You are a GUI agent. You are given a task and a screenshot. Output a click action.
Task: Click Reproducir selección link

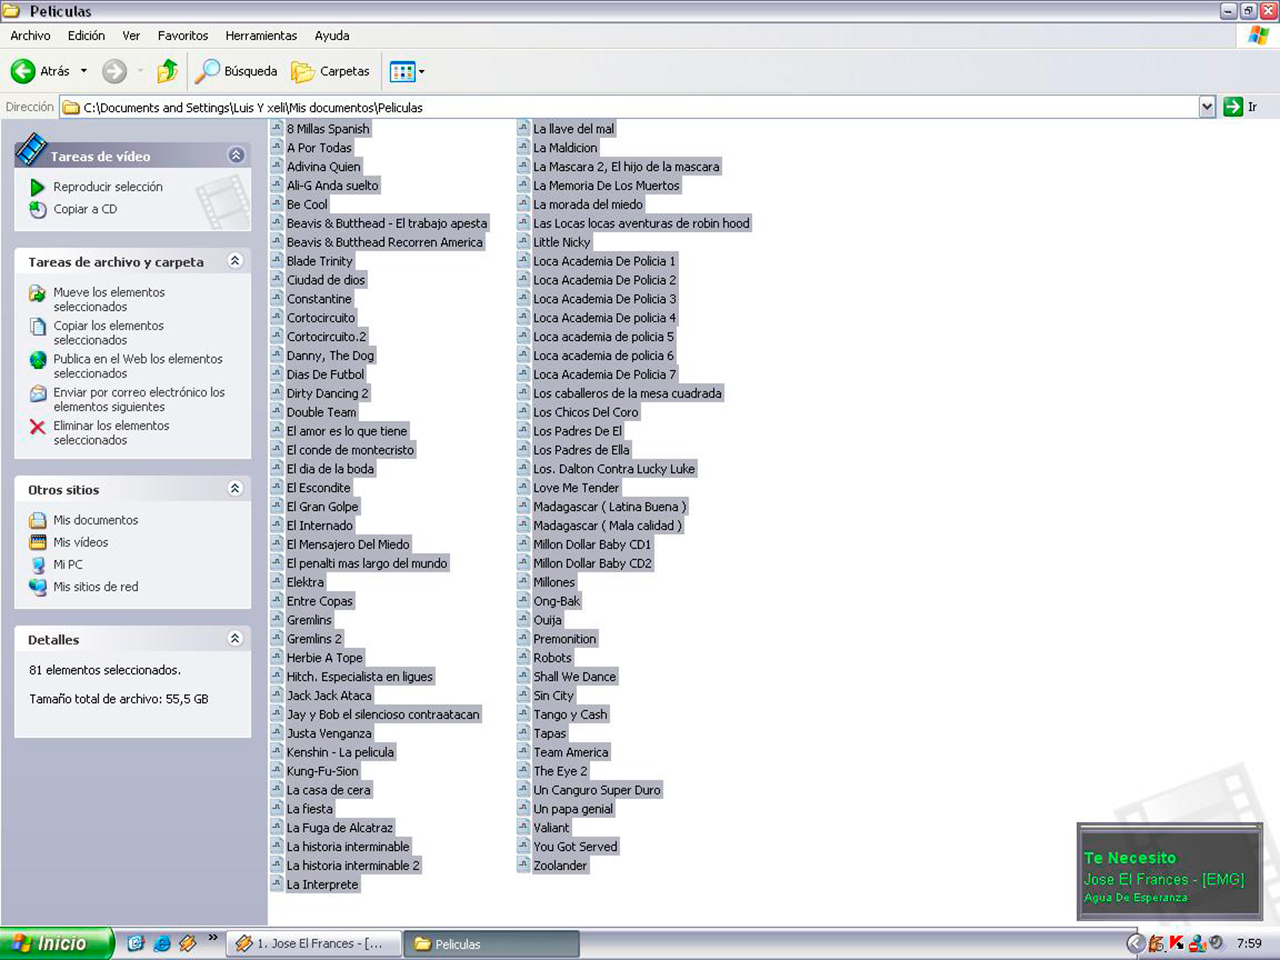(x=108, y=187)
